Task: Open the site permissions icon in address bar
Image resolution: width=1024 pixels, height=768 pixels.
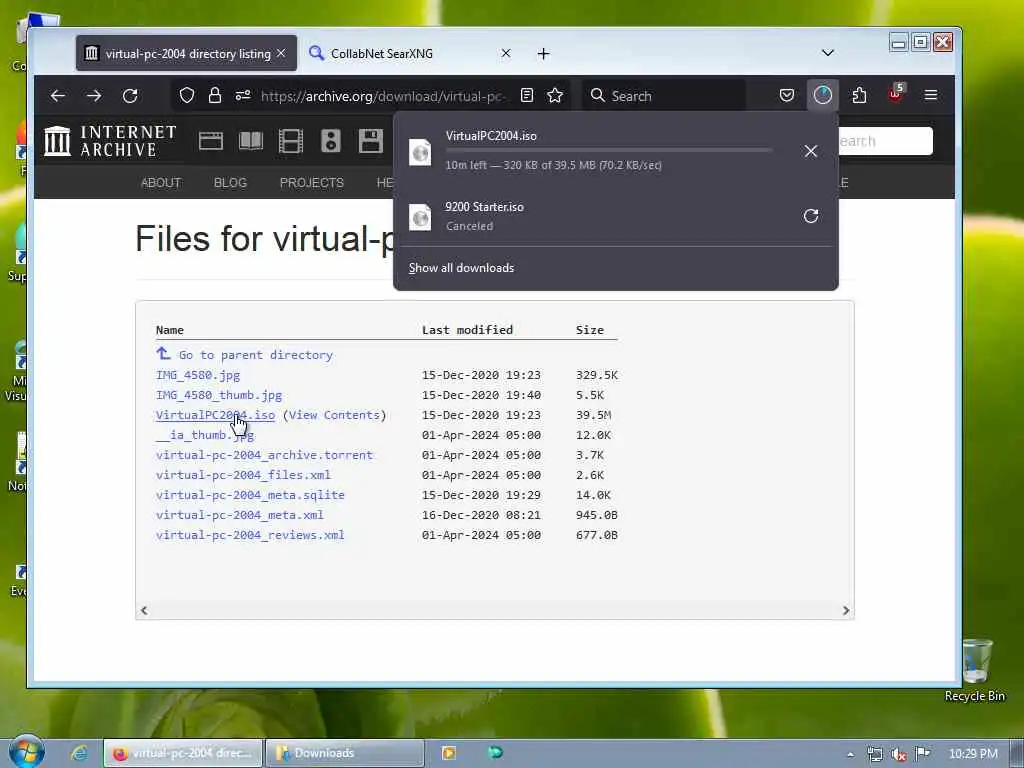Action: (x=243, y=96)
